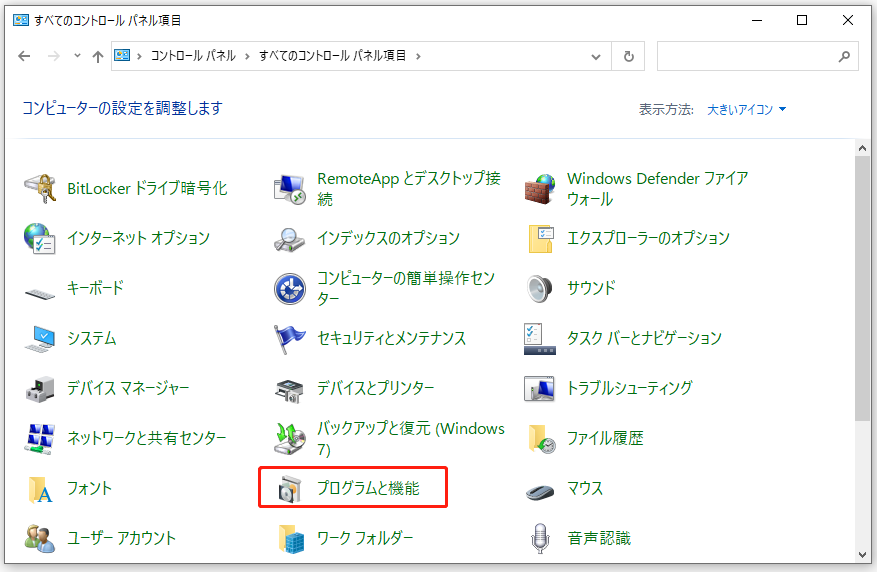Viewport: 877px width, 572px height.
Task: Select the コントロール パネル breadcrumb
Action: coord(193,55)
